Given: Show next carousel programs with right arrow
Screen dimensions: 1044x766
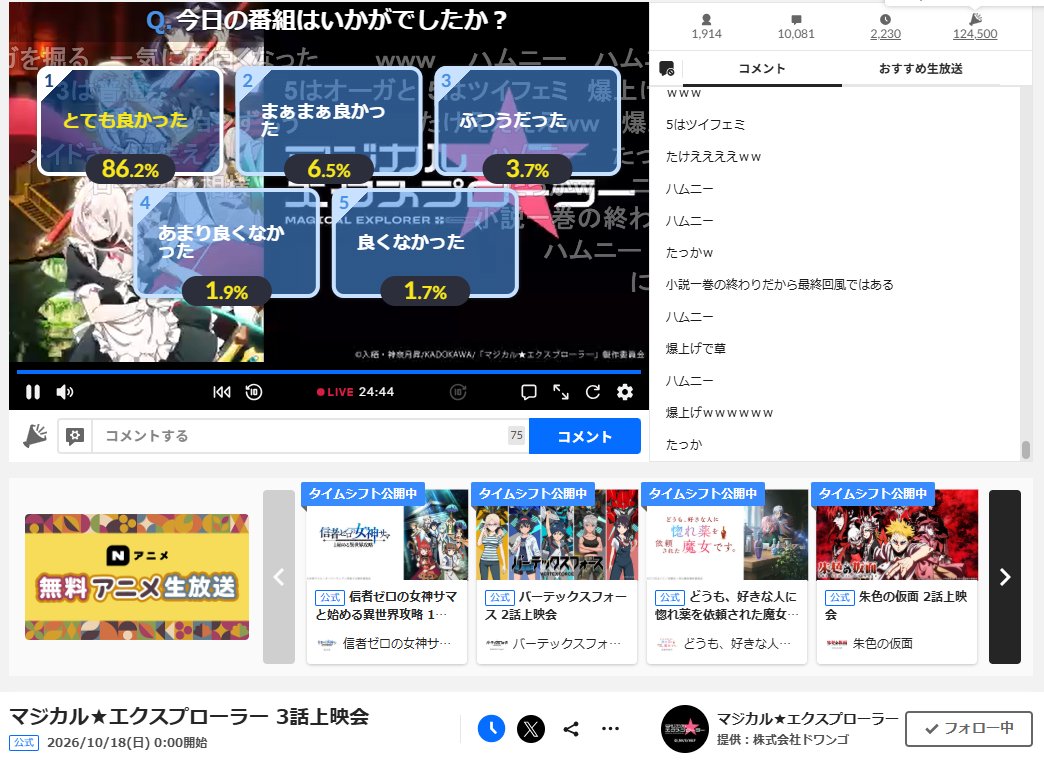Looking at the screenshot, I should coord(1005,577).
